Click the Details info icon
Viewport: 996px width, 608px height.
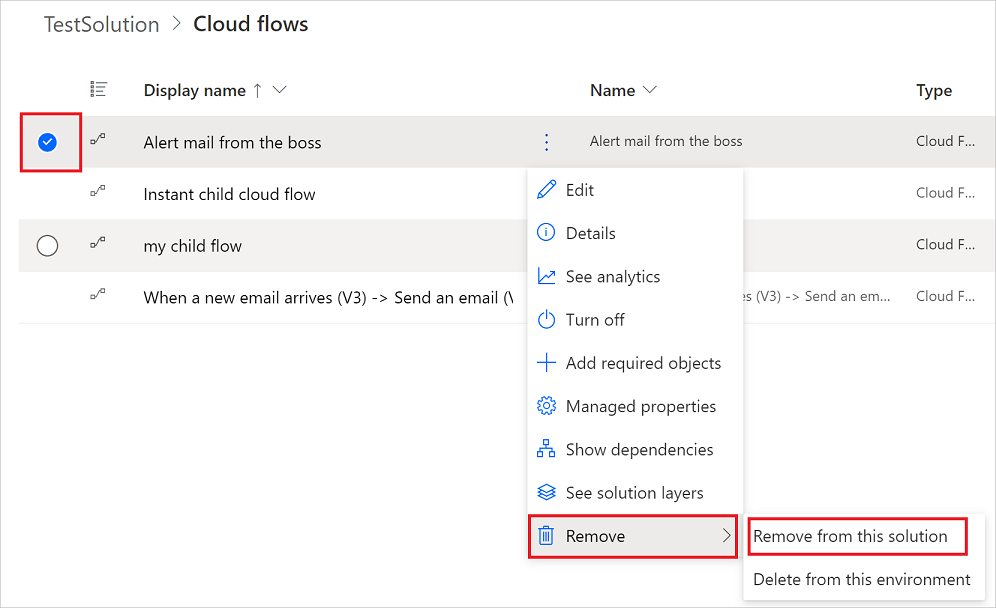546,233
